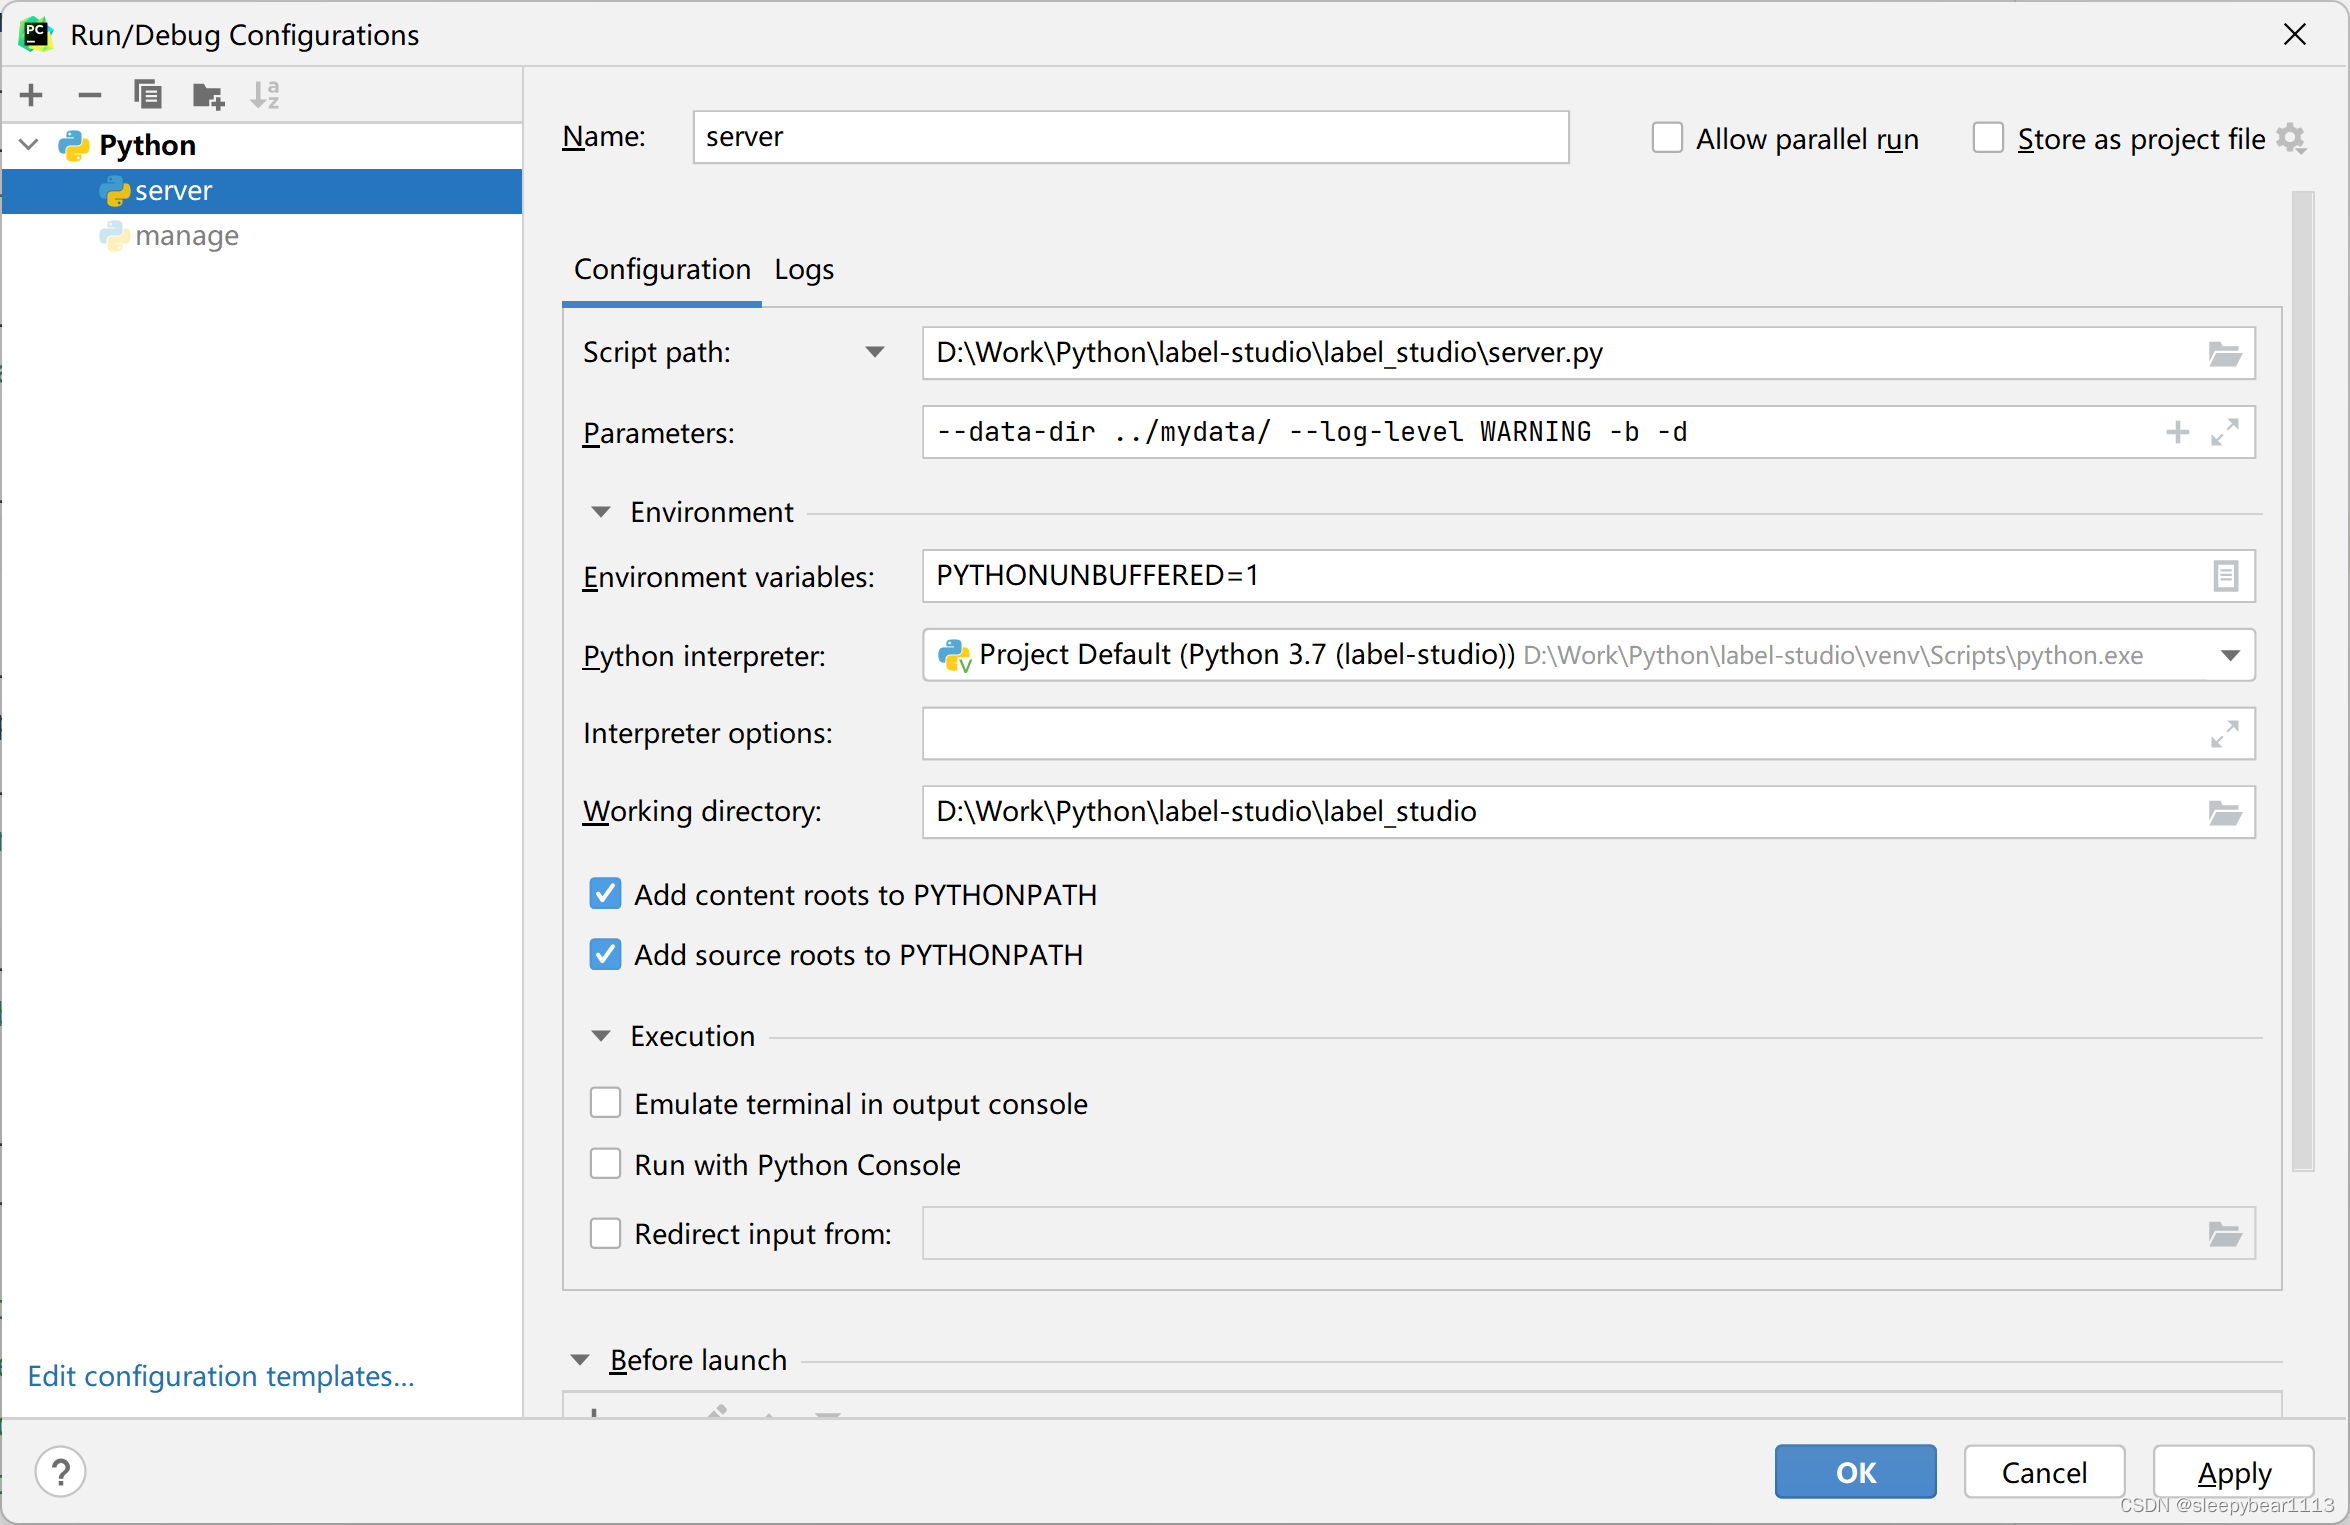
Task: Insert macro in Parameters field
Action: (2177, 433)
